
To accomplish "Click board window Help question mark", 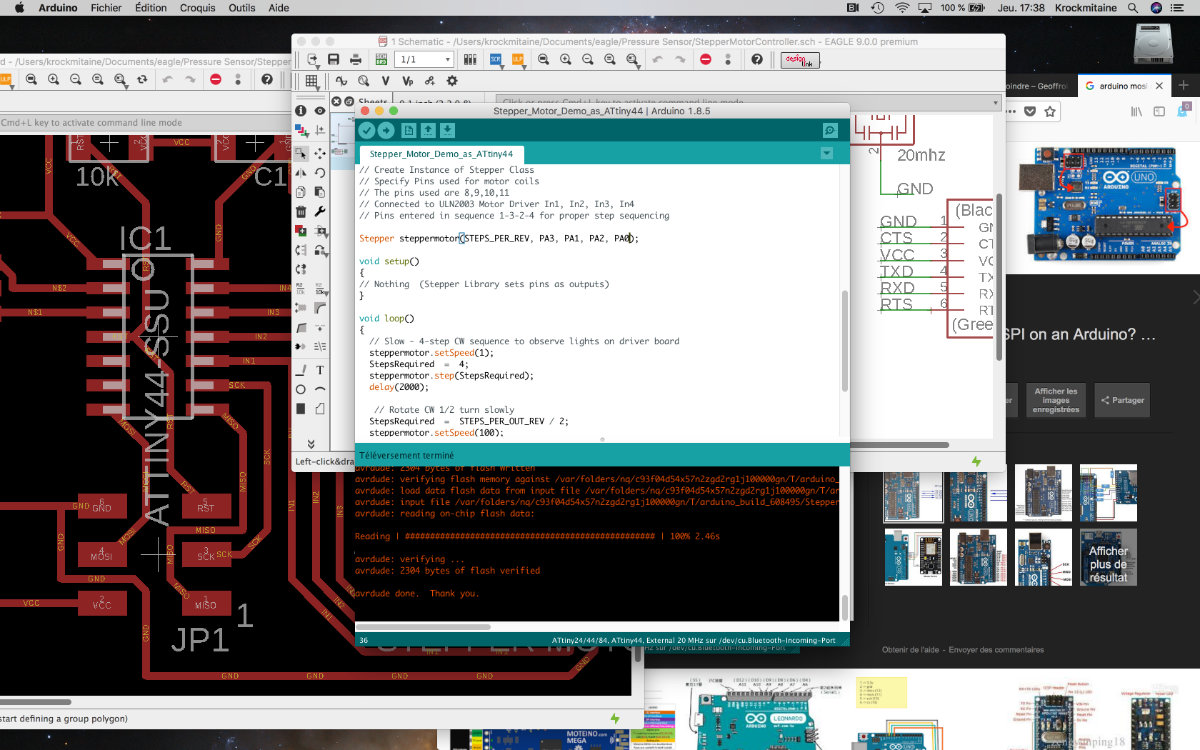I will click(267, 79).
